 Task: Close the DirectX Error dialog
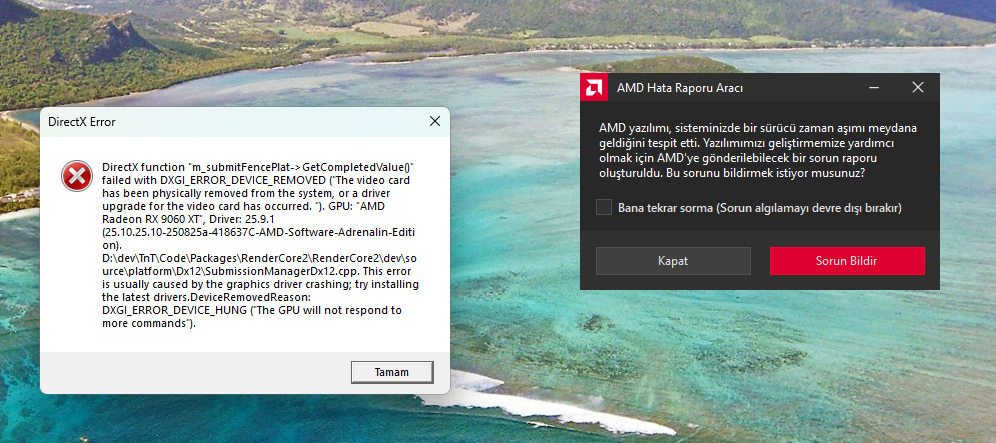[434, 121]
